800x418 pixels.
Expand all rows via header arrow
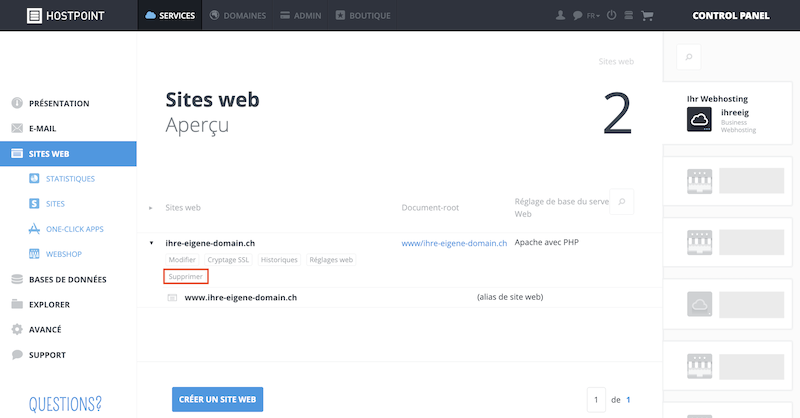pos(151,208)
